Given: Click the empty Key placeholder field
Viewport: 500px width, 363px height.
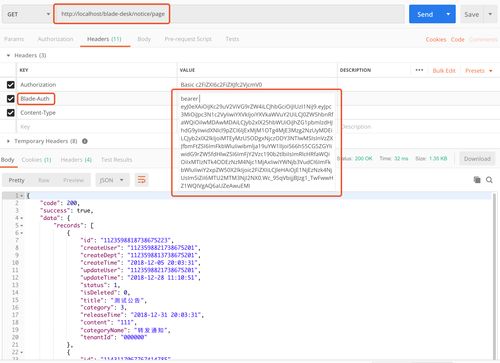Looking at the screenshot, I should 97,127.
